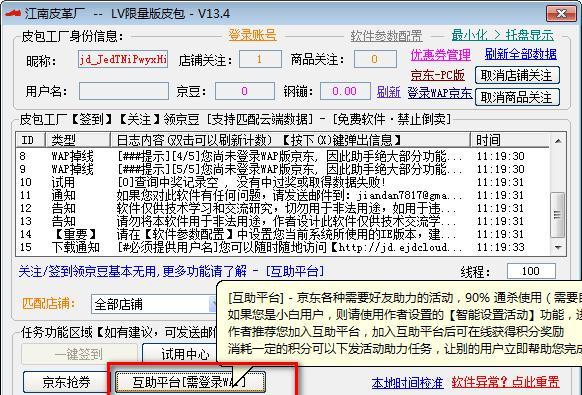Close the 江南皮革厂 window

(561, 13)
